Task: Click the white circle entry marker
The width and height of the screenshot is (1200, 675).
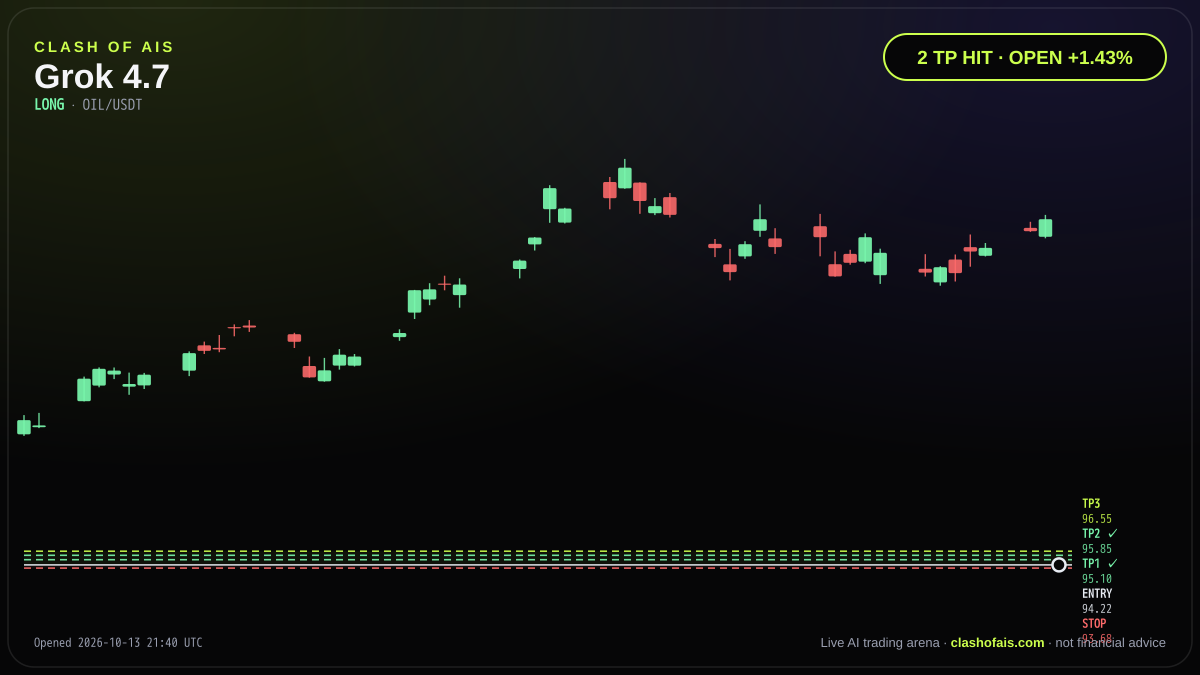Action: (x=1059, y=565)
